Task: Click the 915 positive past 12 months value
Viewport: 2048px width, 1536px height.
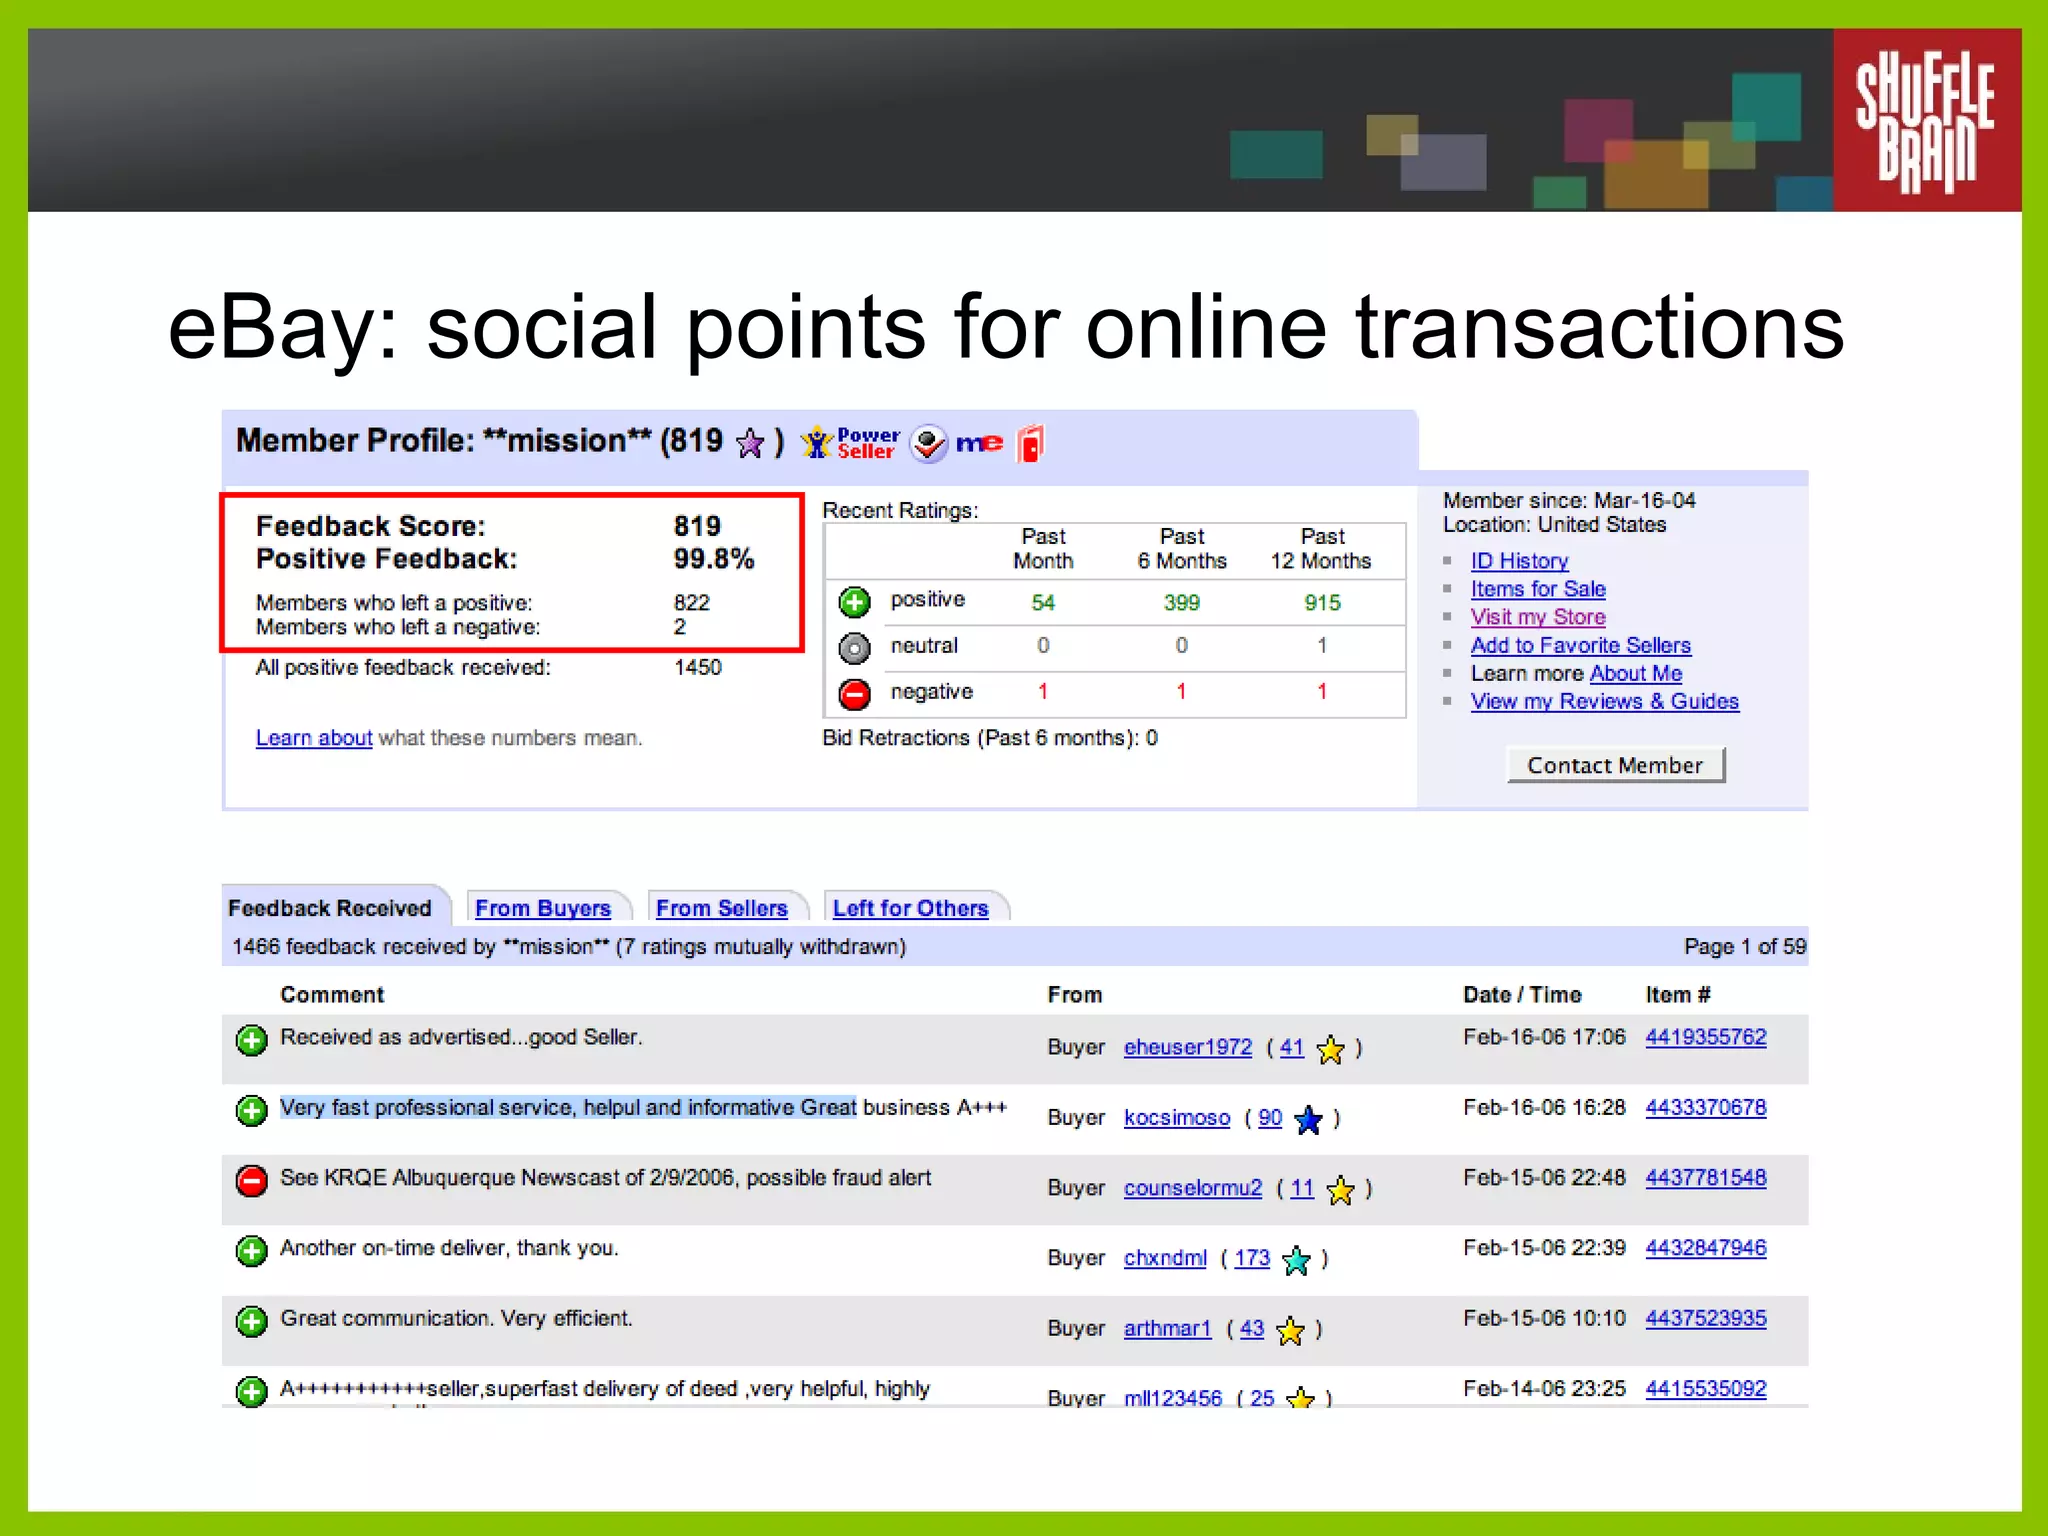Action: pyautogui.click(x=1322, y=603)
